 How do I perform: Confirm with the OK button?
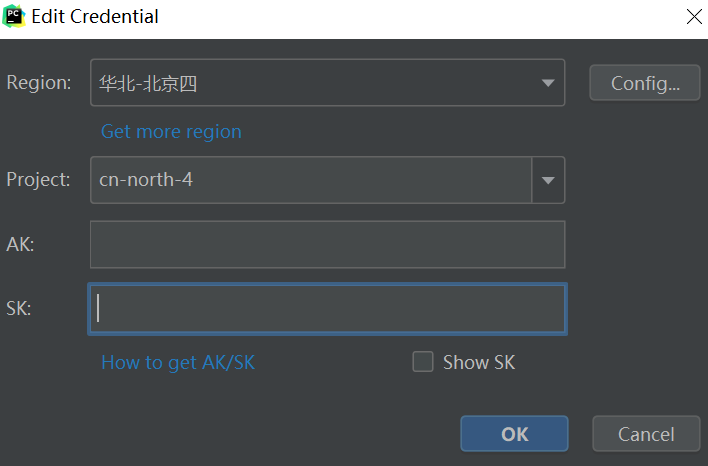(514, 434)
